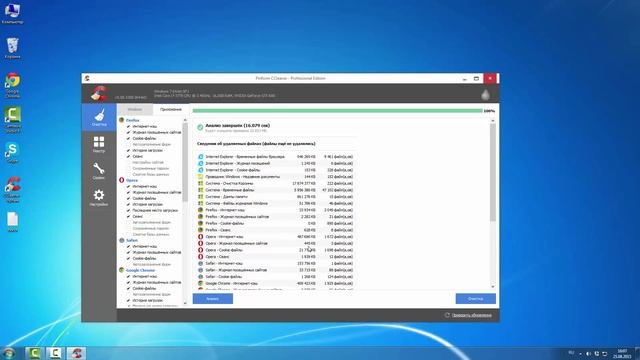Open the Recycle Bin desktop icon
The image size is (640, 360).
point(12,48)
